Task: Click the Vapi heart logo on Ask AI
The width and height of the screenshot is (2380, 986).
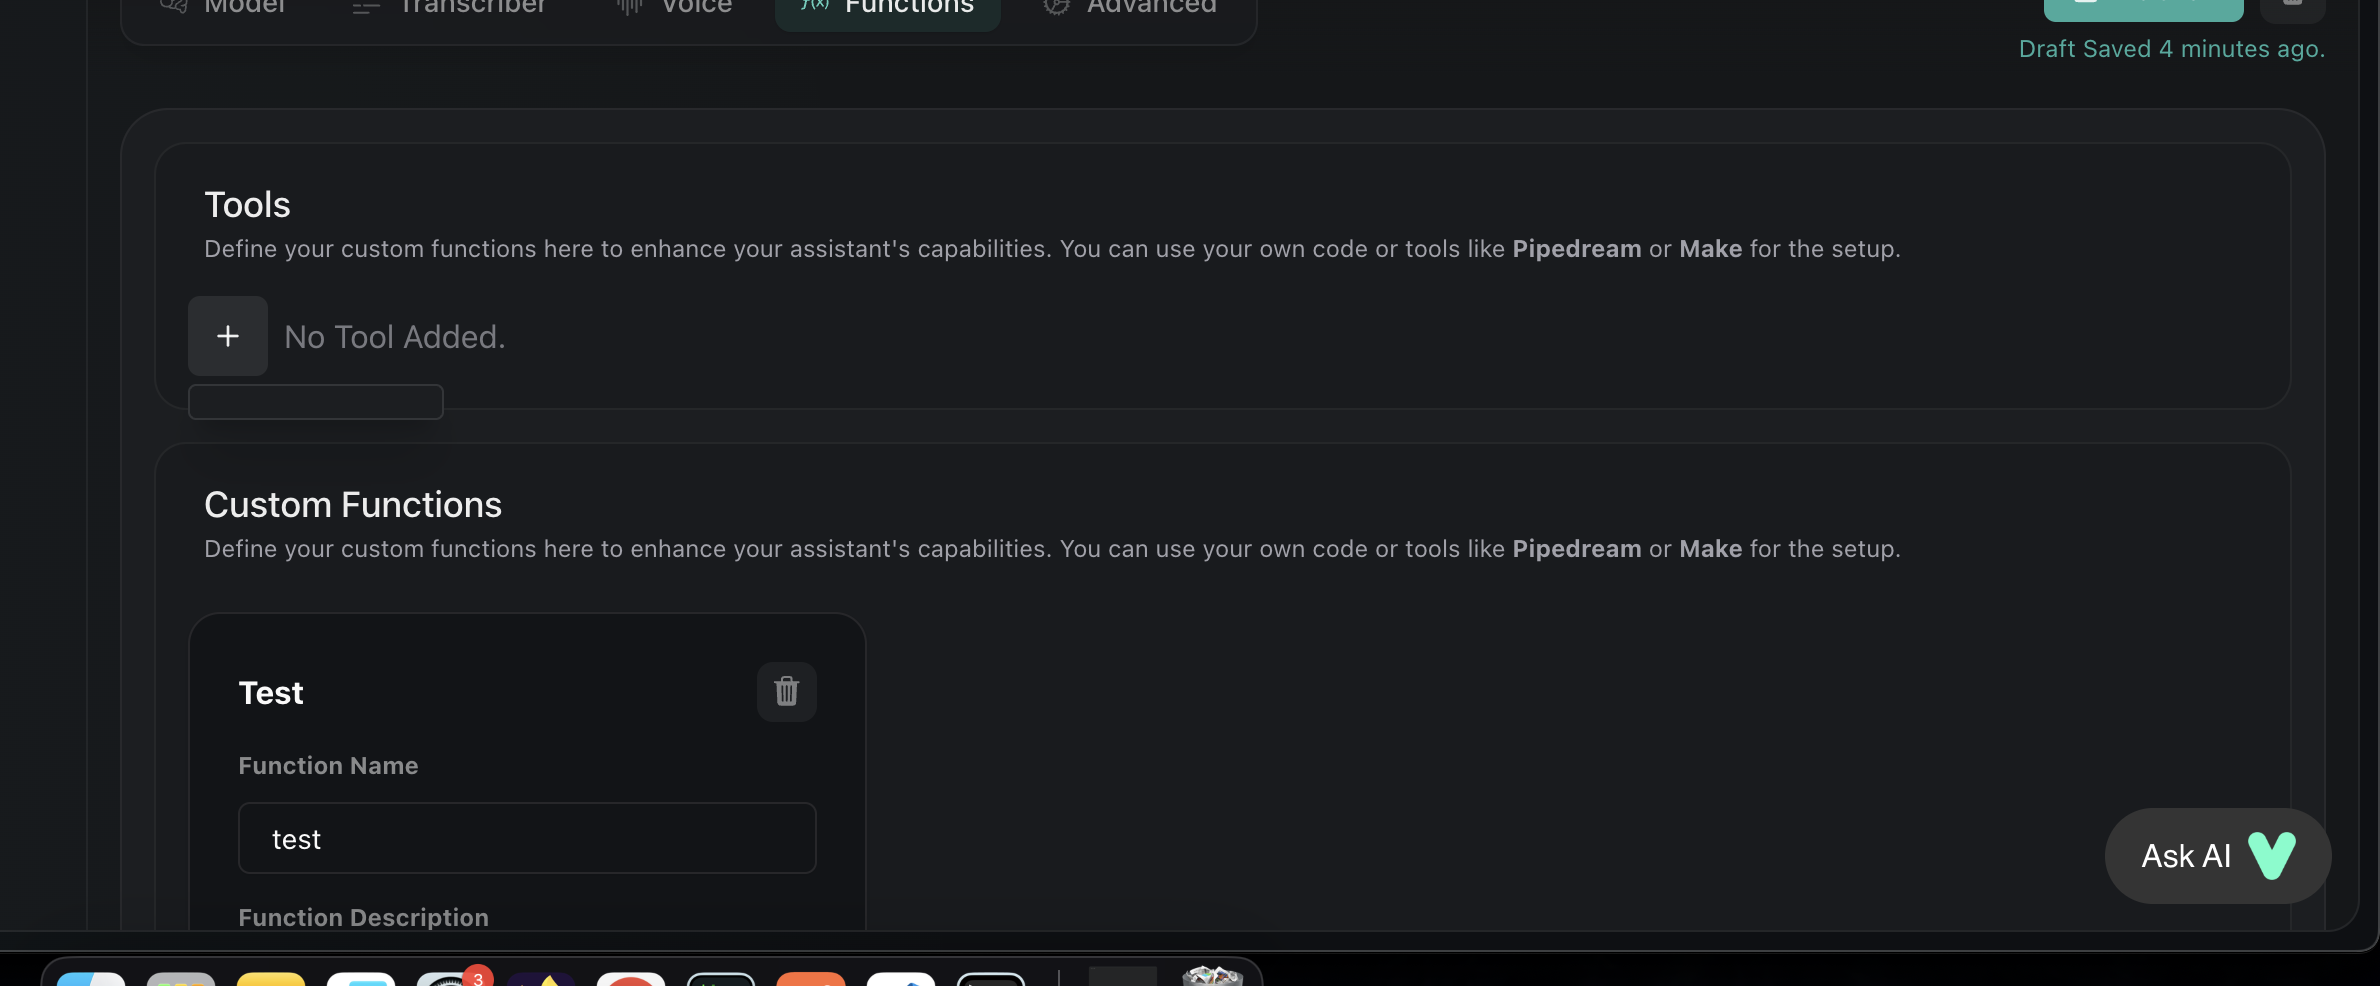Action: point(2272,855)
